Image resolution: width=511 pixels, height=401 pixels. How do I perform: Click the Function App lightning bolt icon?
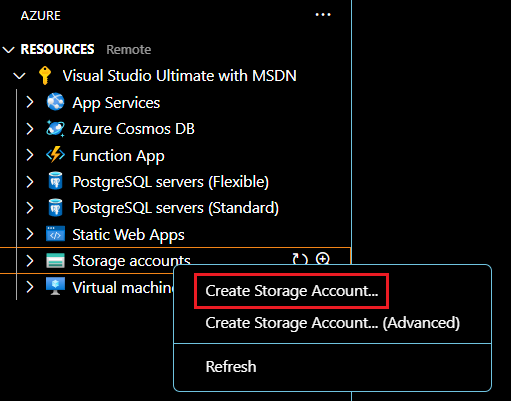55,155
